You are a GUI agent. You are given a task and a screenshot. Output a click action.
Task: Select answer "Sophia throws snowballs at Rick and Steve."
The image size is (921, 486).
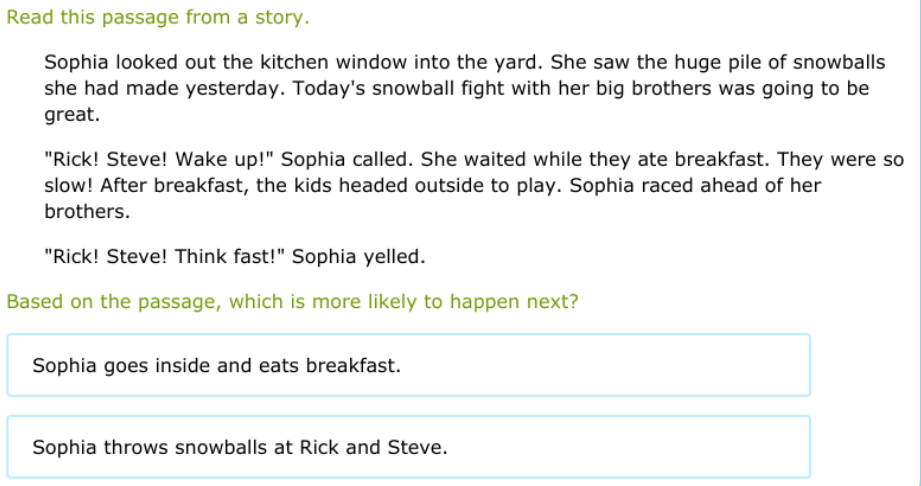[408, 447]
